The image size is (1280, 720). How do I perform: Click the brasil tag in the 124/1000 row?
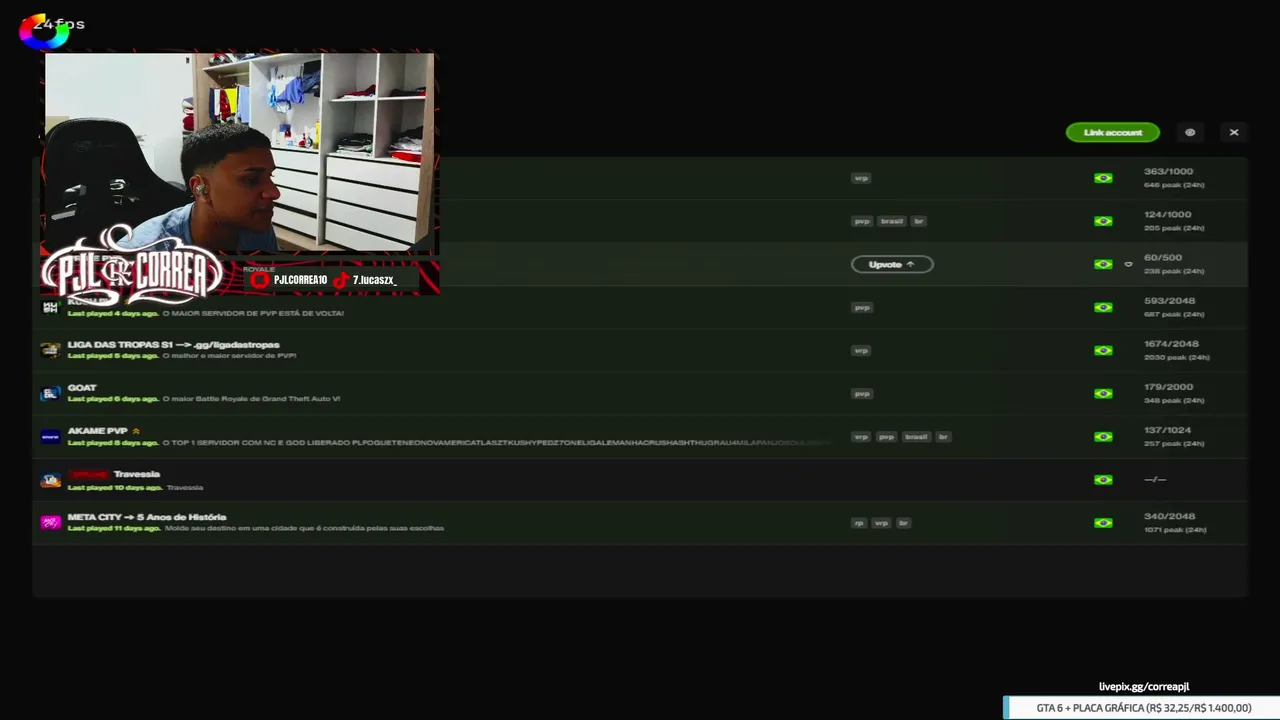[891, 221]
